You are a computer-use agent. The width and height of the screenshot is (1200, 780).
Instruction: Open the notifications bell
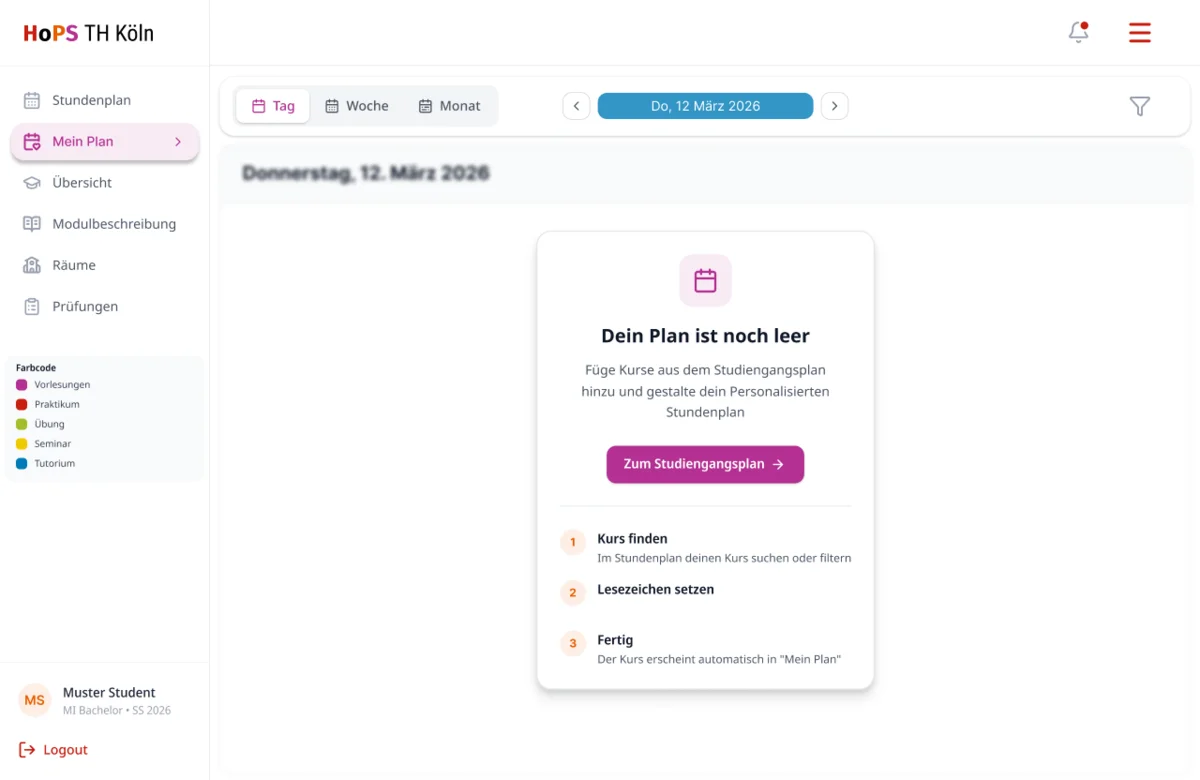1078,33
